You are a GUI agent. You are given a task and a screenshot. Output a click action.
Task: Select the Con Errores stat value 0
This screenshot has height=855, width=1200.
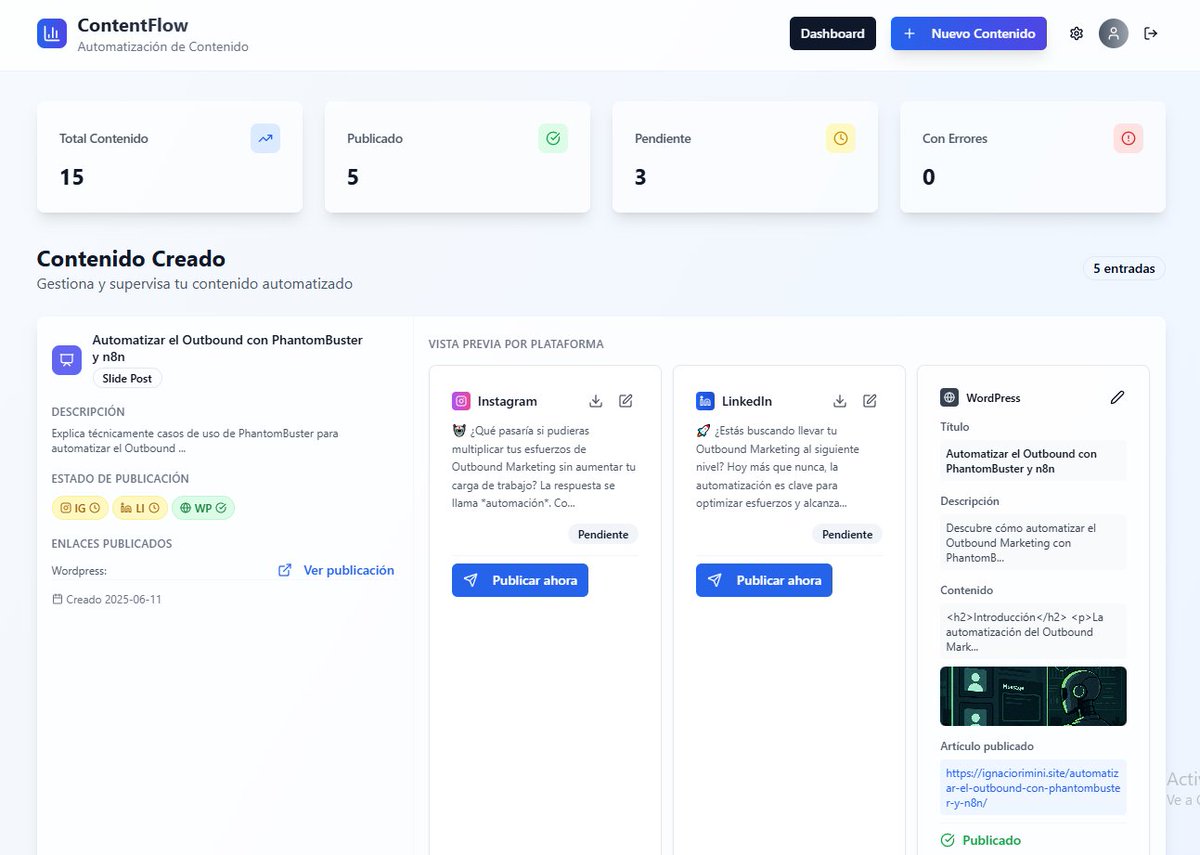929,177
